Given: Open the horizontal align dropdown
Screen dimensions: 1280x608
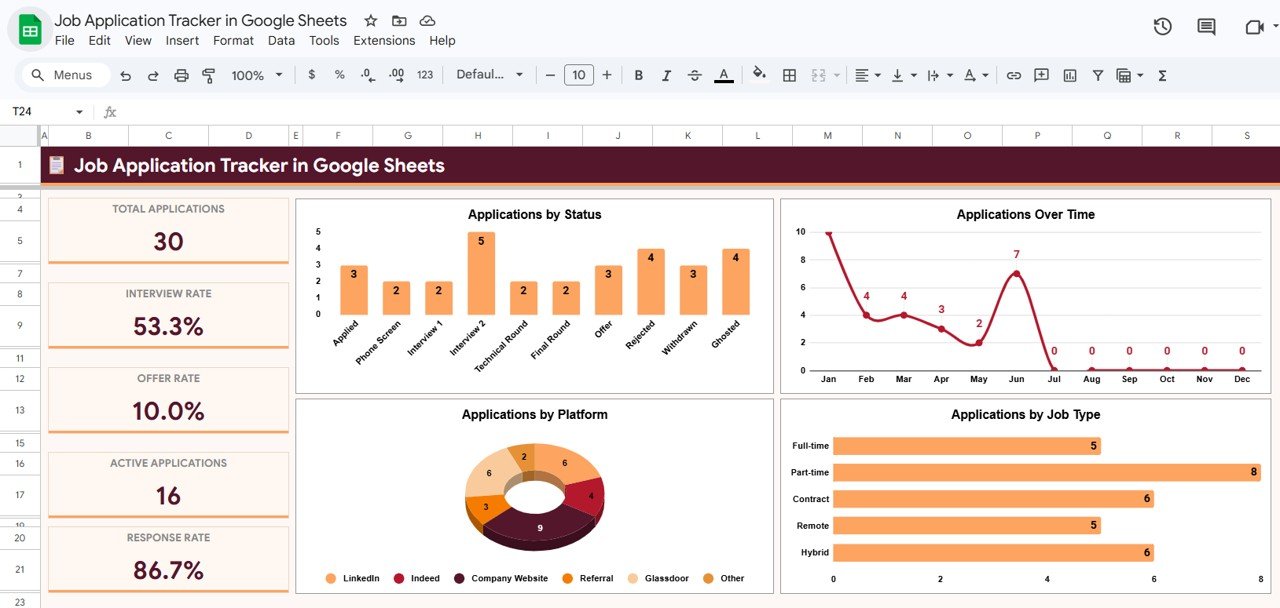Looking at the screenshot, I should (866, 74).
